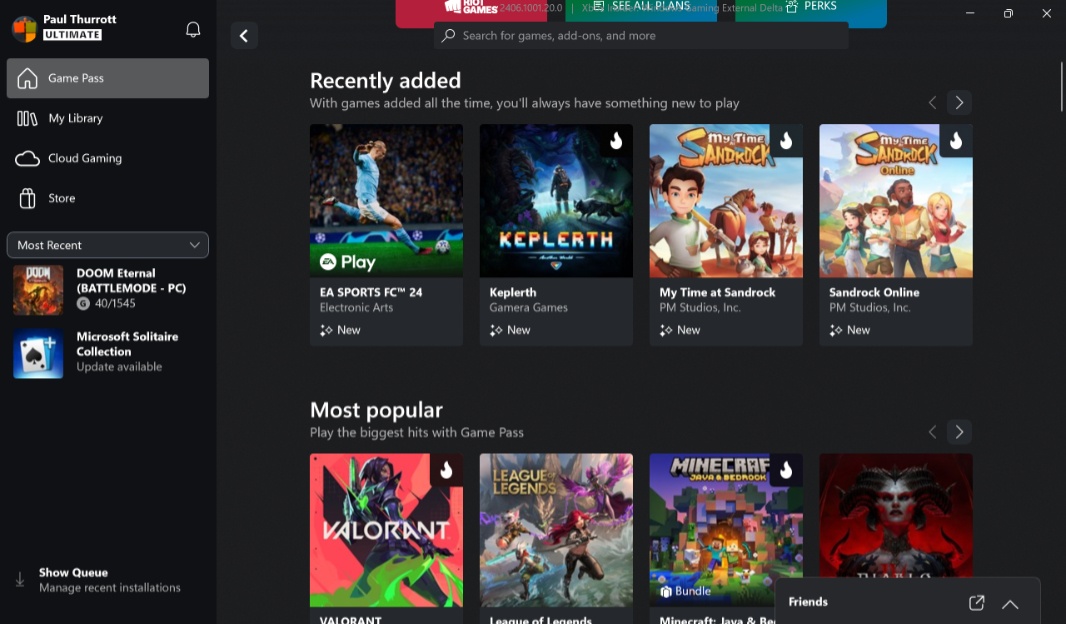Click the DOOM Eternal game icon
Screen dimensions: 1066x624
click(38, 290)
